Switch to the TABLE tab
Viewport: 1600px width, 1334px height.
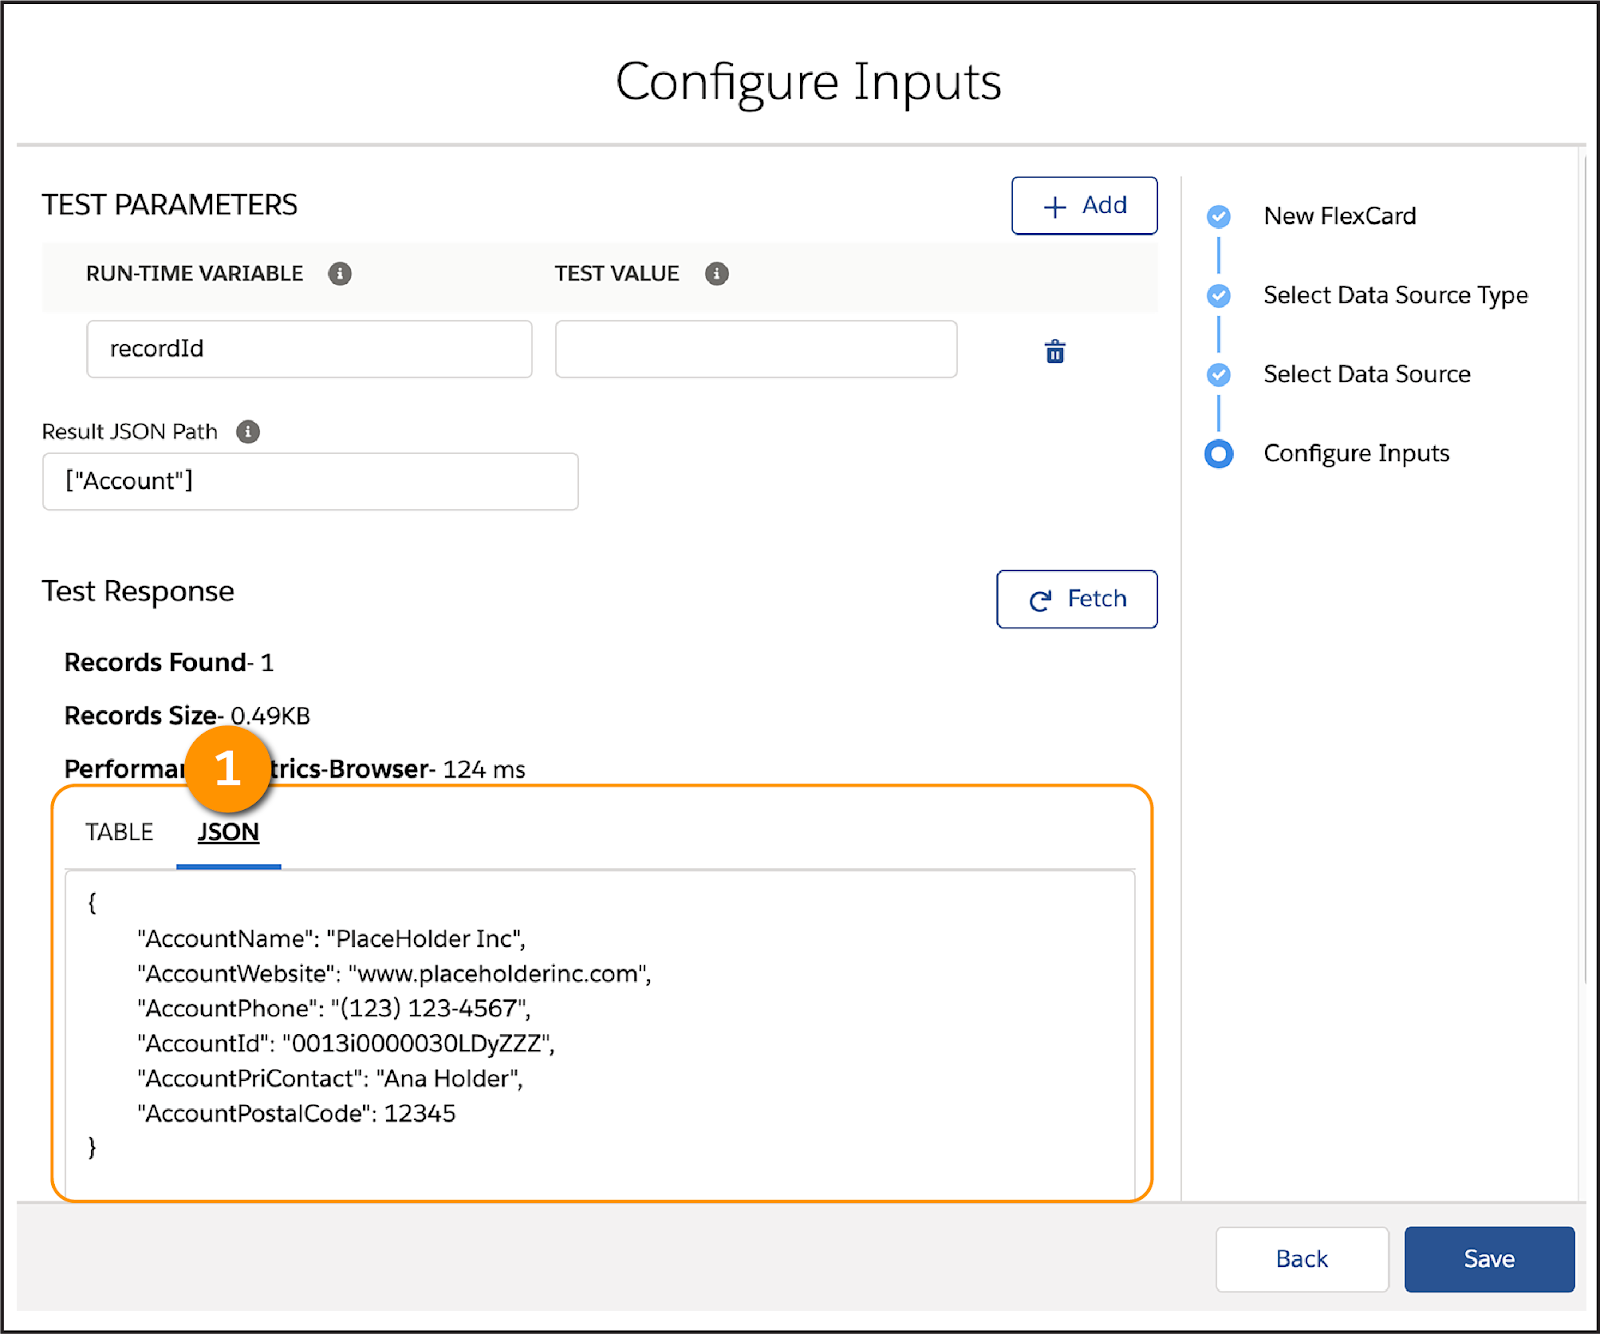(119, 831)
